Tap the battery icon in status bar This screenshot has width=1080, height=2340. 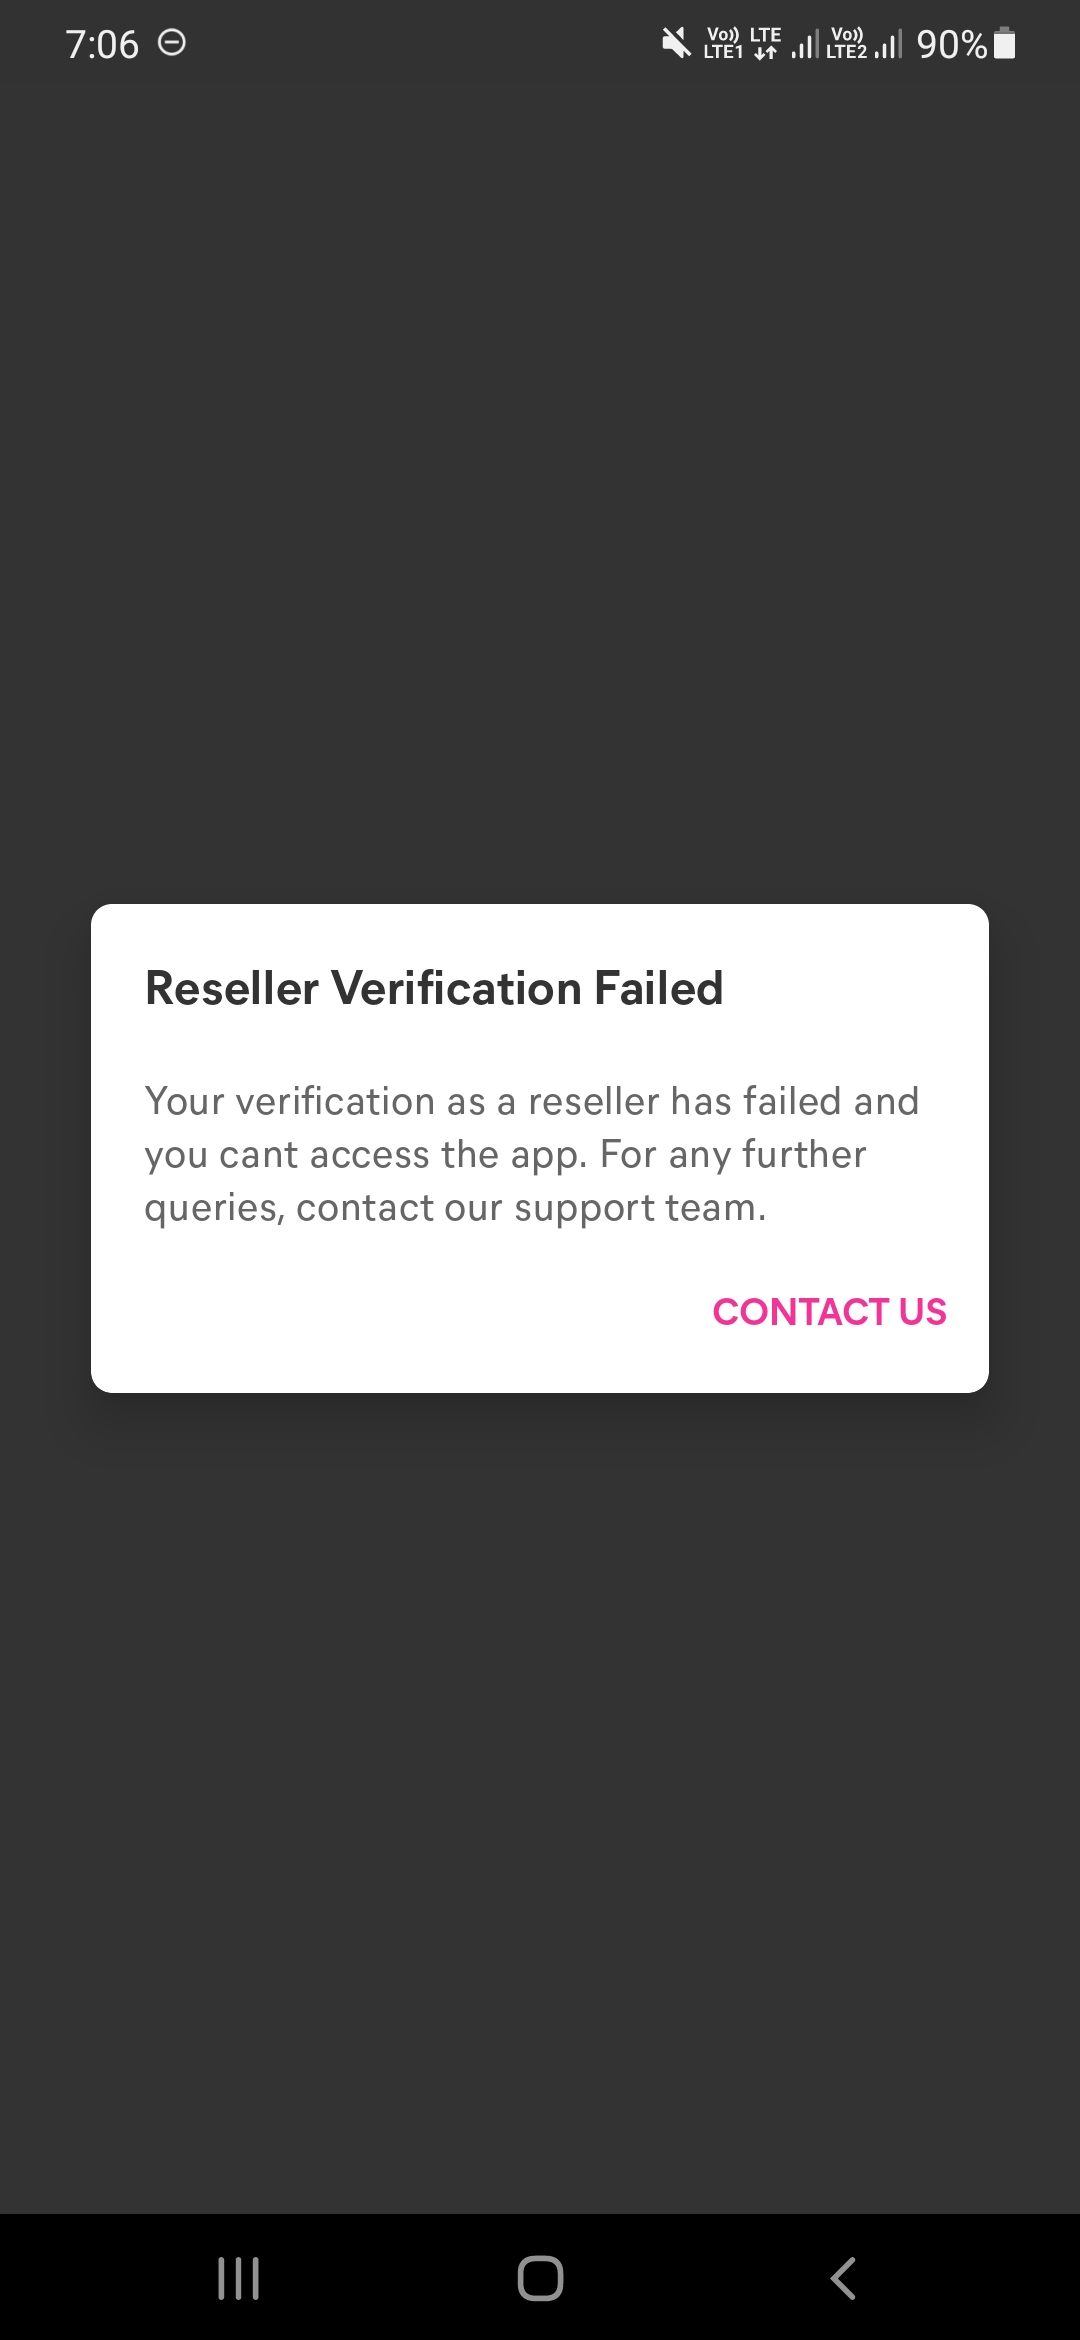[x=1005, y=43]
